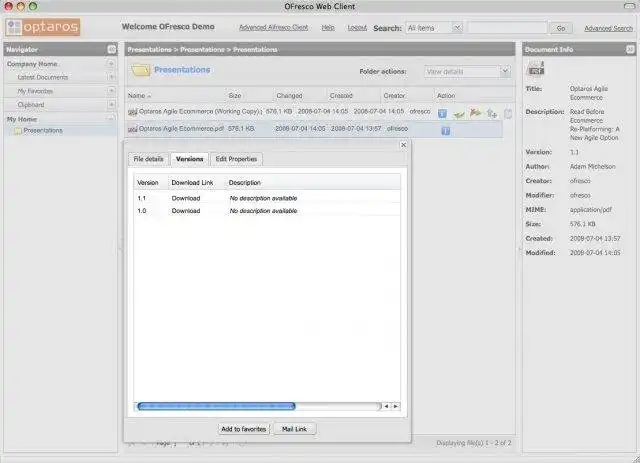Click the Presentations folder icon beside the folder title
Screen dimensions: 640x463
(140, 70)
